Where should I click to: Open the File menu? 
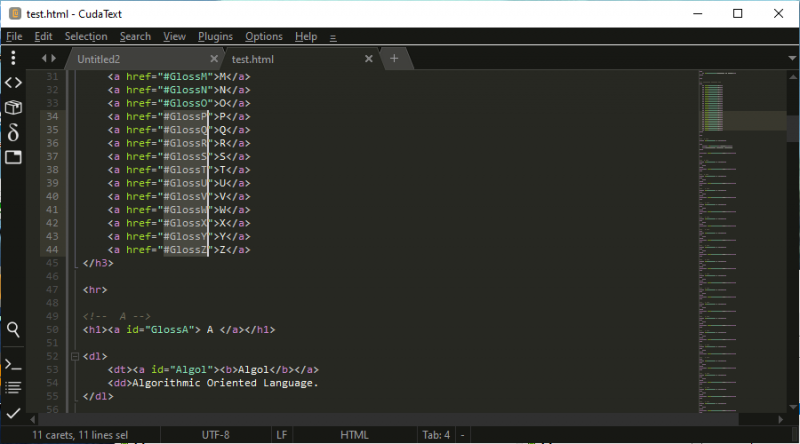[14, 37]
